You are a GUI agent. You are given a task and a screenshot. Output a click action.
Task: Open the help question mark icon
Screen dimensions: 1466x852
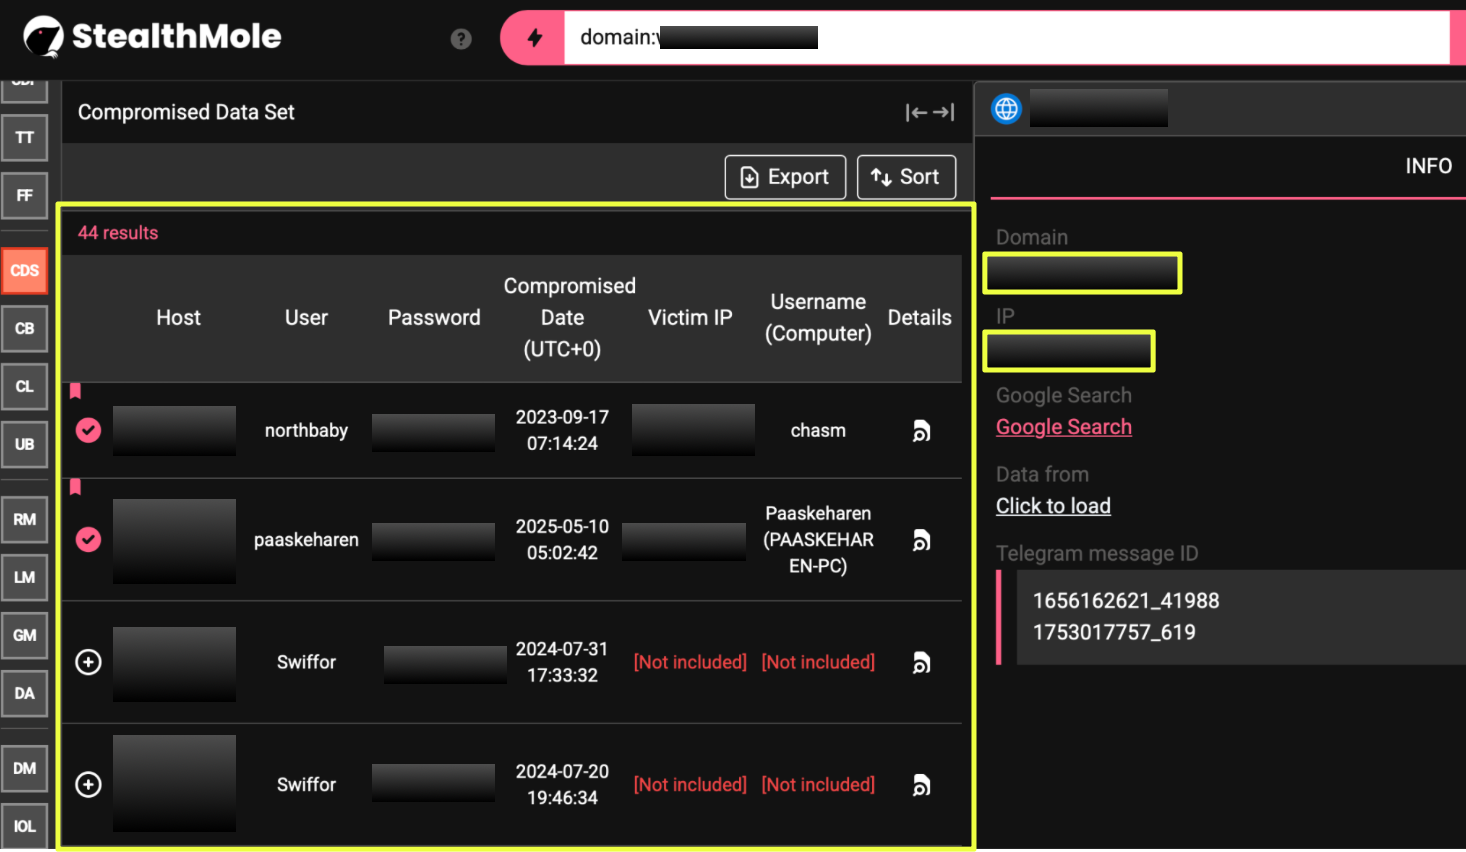[461, 39]
